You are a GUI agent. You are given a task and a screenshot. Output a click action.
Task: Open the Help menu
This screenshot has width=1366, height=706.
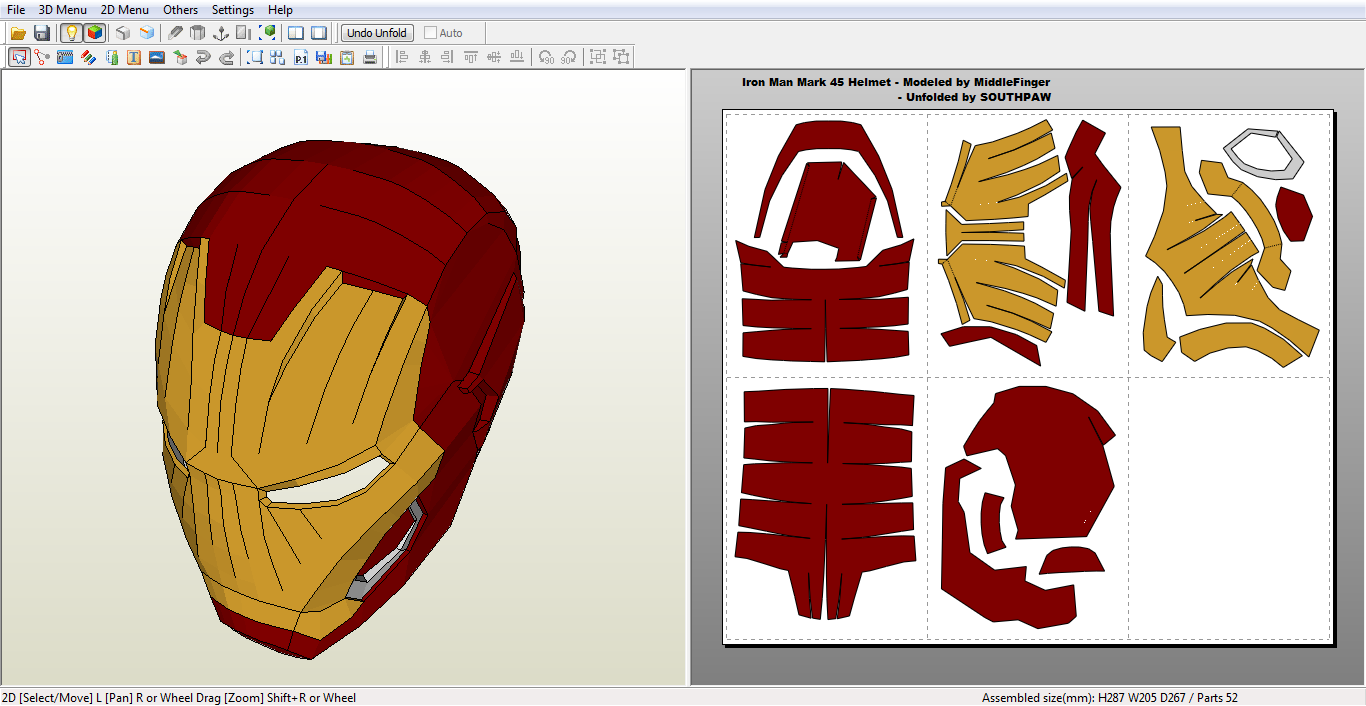(x=281, y=10)
